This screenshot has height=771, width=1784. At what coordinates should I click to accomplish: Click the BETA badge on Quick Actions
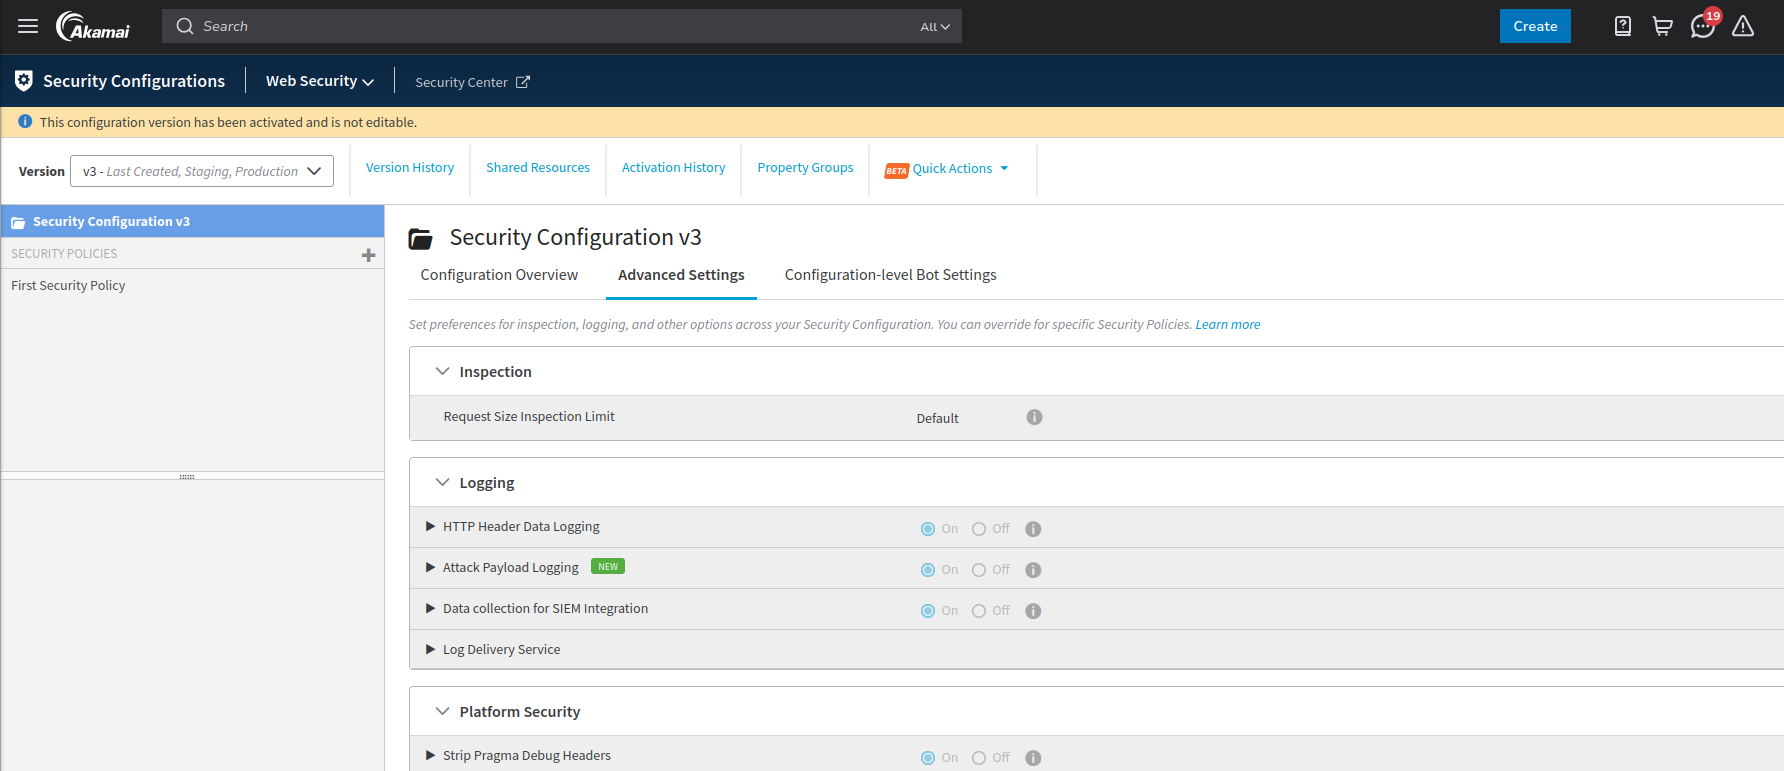[x=896, y=170]
